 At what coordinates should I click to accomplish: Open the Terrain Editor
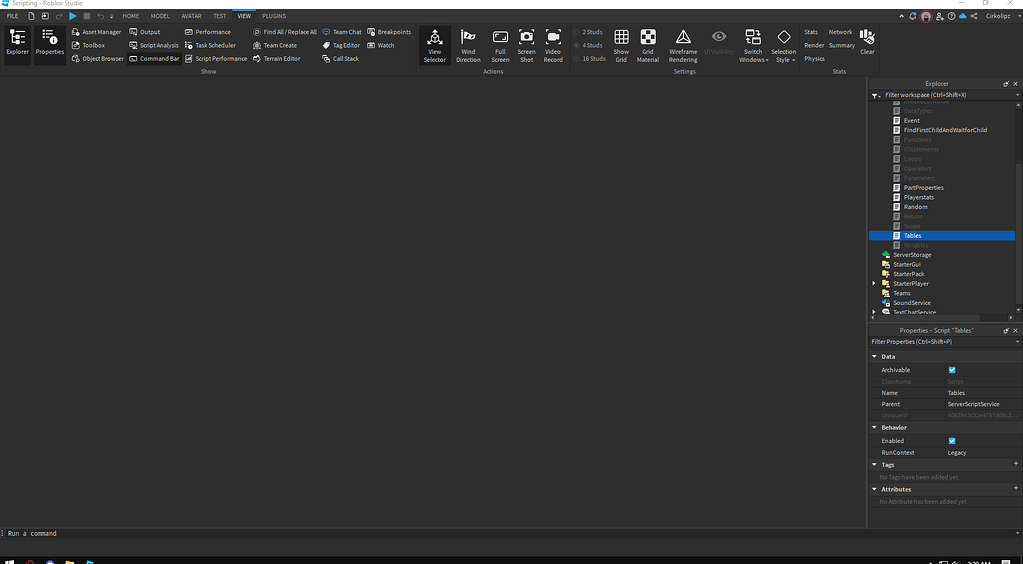(x=277, y=59)
